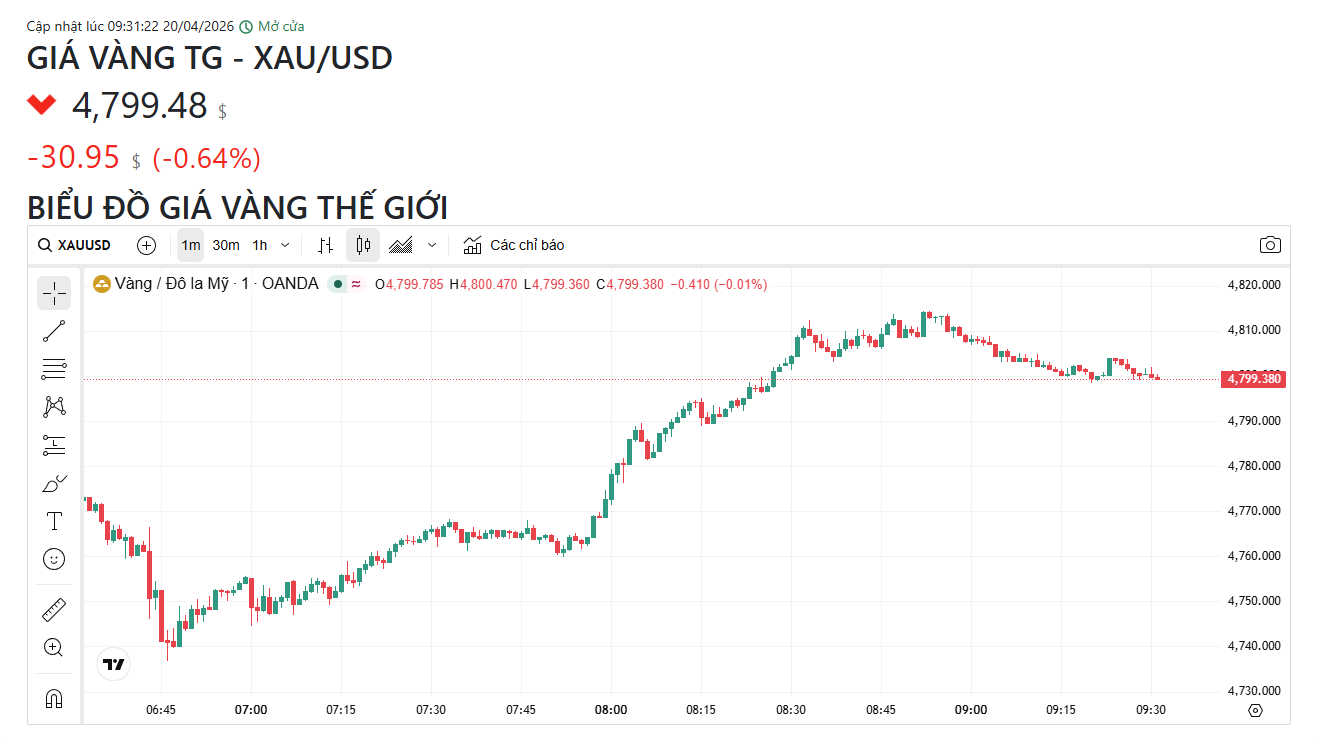Expand the time interval dropdown chevron

pyautogui.click(x=285, y=245)
